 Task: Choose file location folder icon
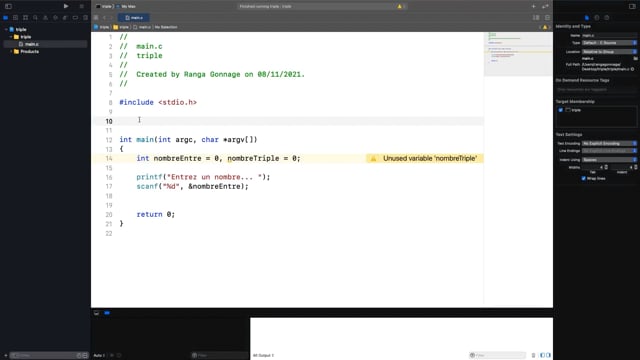[636, 58]
